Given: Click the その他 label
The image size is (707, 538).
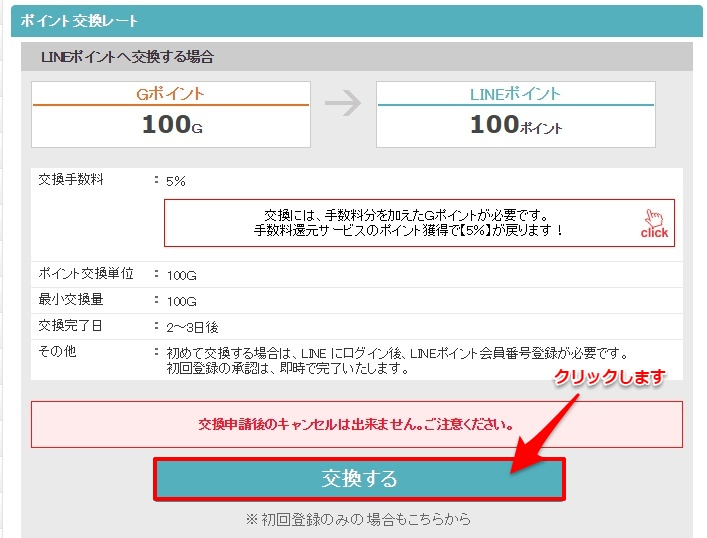Looking at the screenshot, I should (x=57, y=351).
